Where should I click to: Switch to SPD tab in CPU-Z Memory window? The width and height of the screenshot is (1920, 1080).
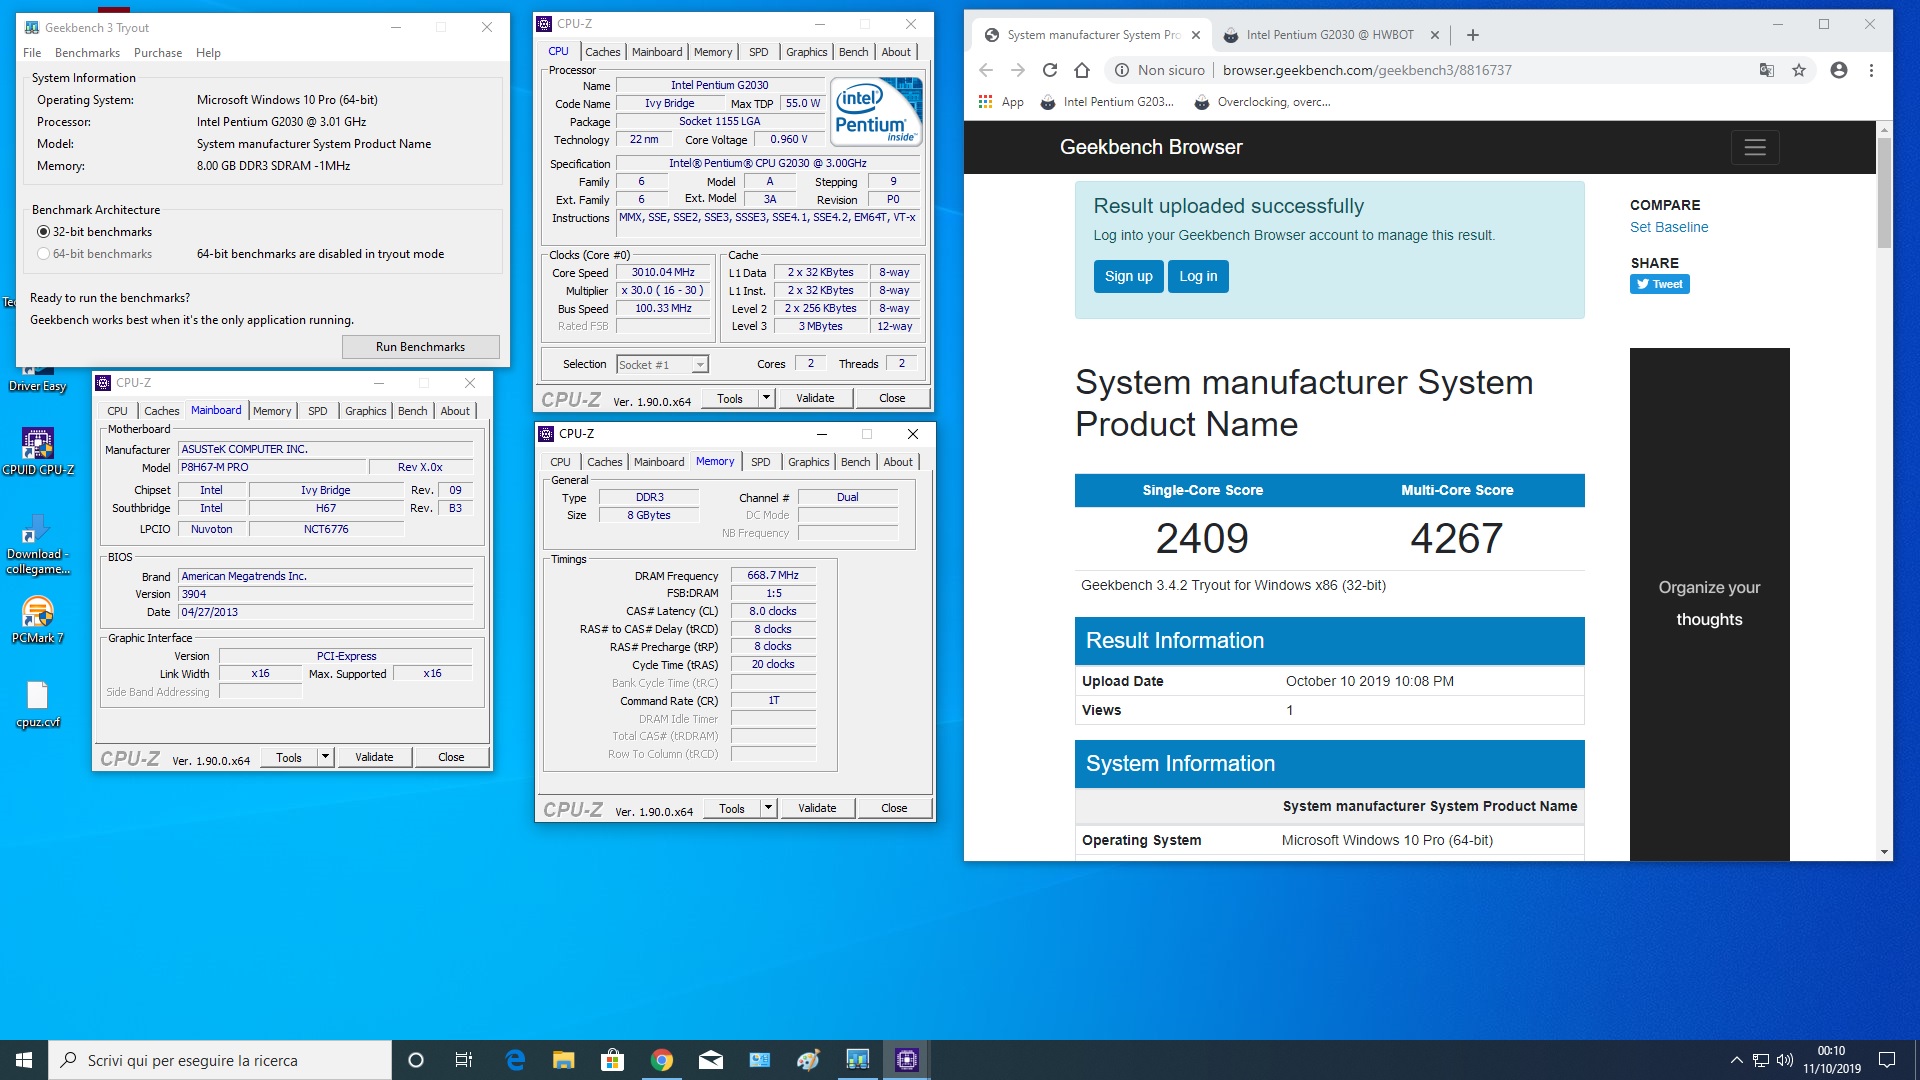pyautogui.click(x=761, y=462)
